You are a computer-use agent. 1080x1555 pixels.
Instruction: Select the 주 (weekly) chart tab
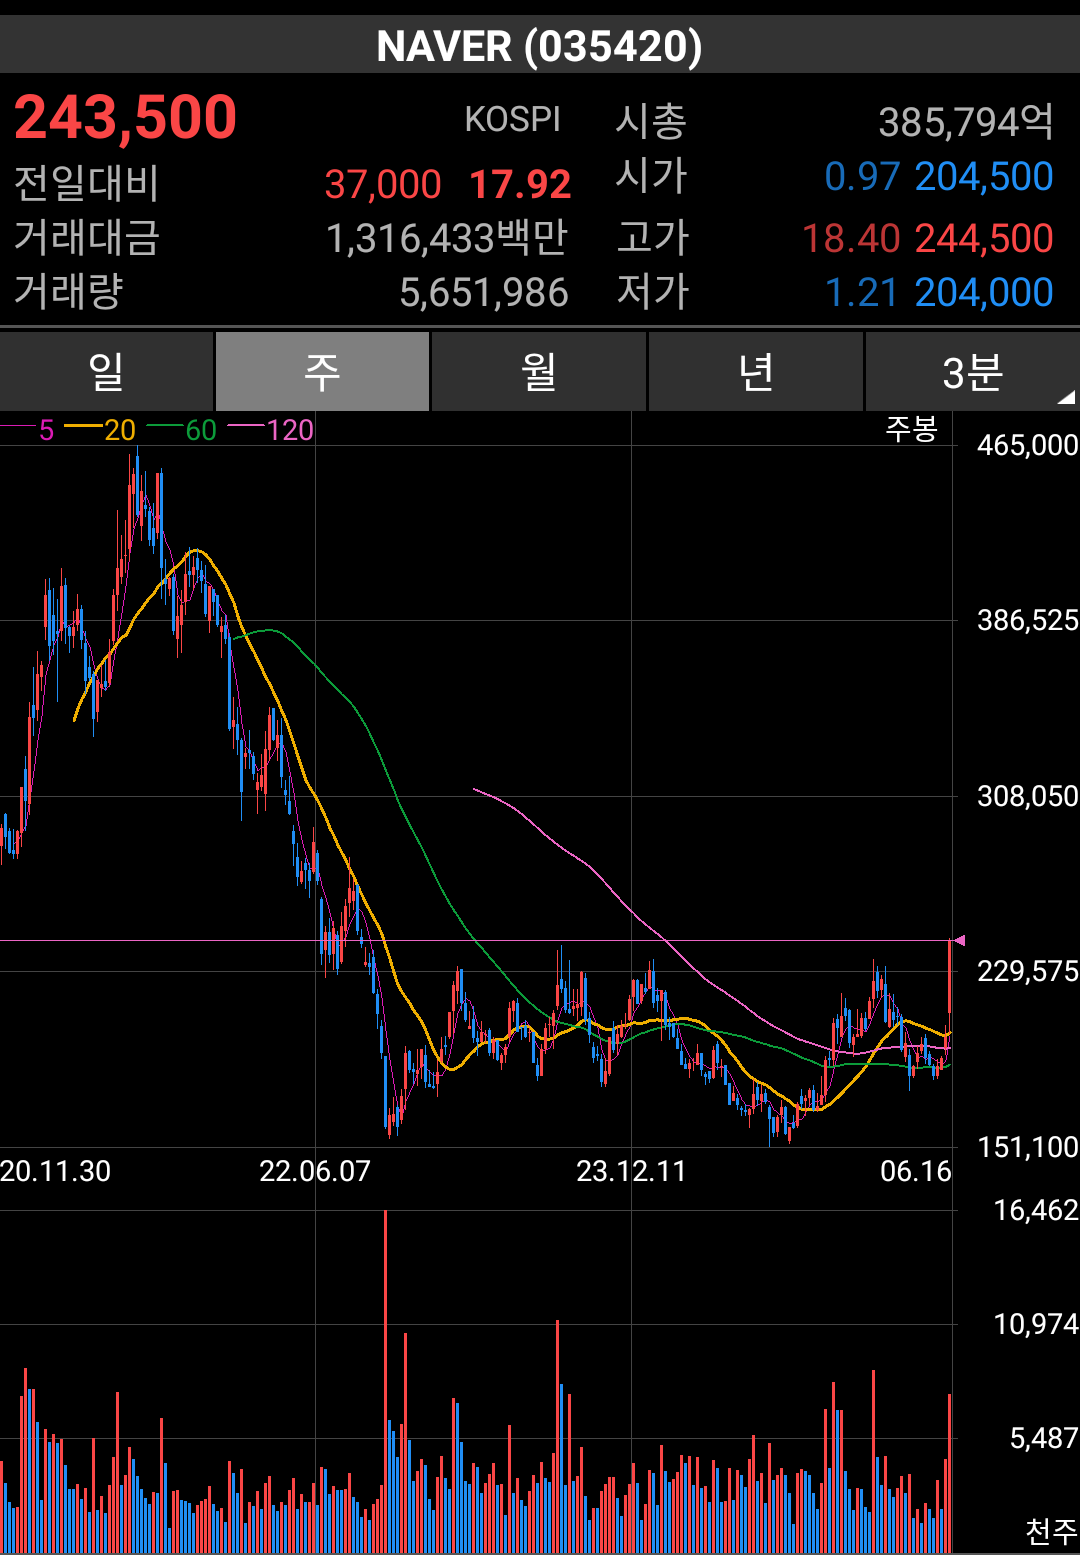[322, 372]
